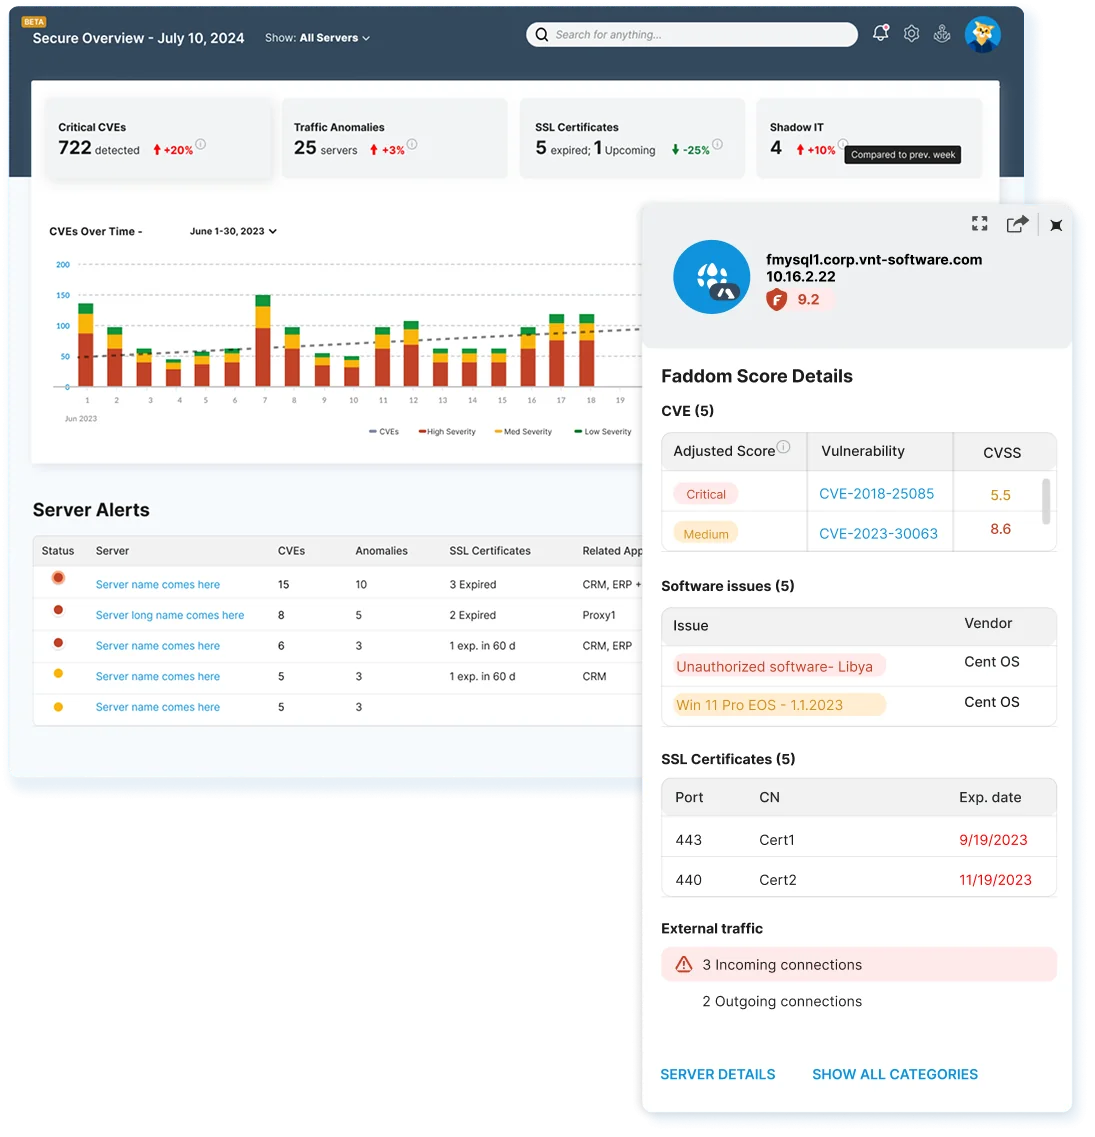Sort table by SSL Certificates column

pyautogui.click(x=489, y=551)
